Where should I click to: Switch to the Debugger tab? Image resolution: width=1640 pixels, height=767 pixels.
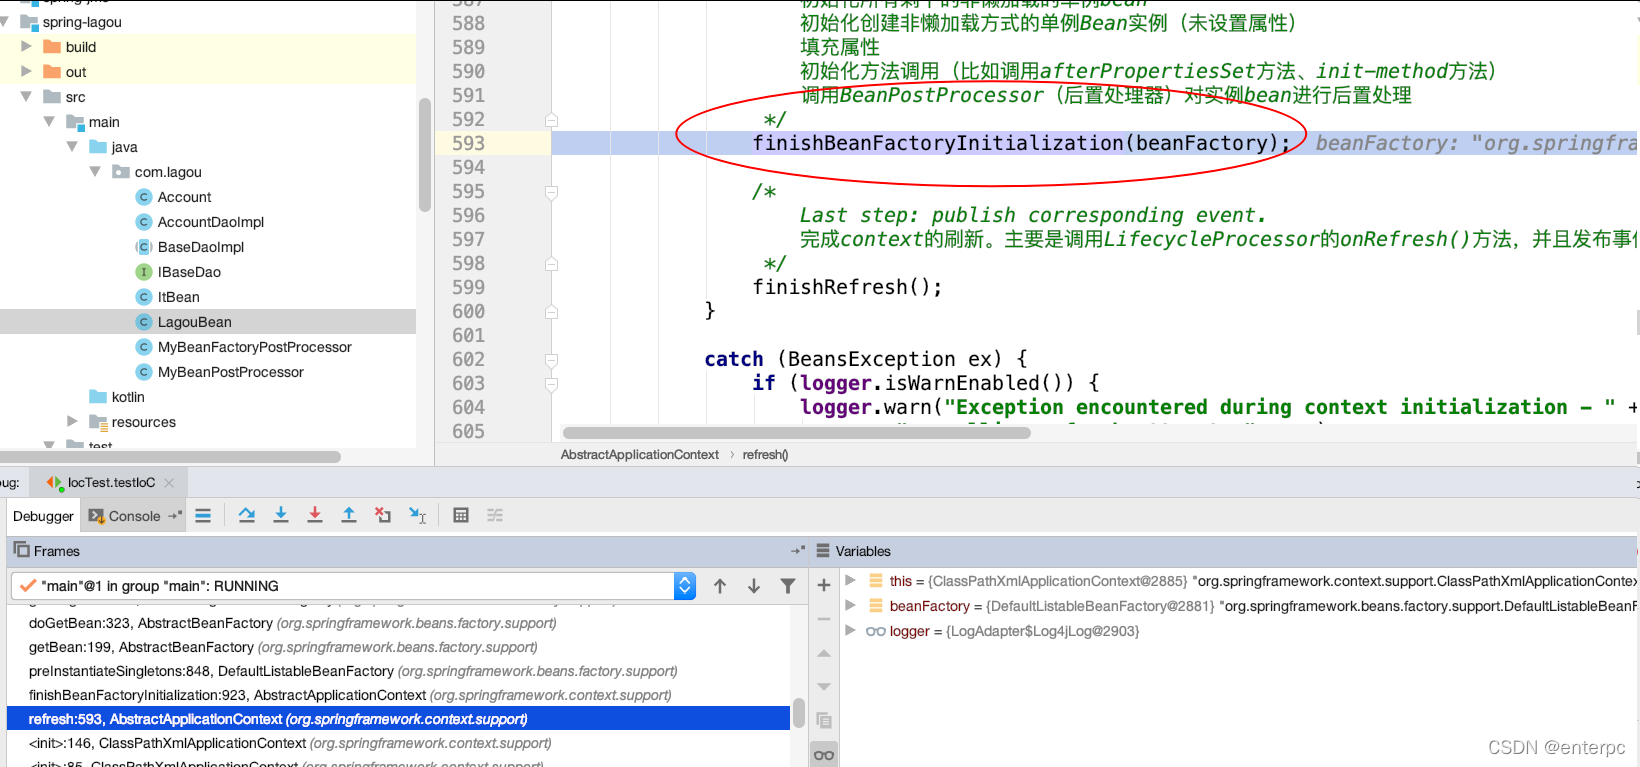coord(43,516)
